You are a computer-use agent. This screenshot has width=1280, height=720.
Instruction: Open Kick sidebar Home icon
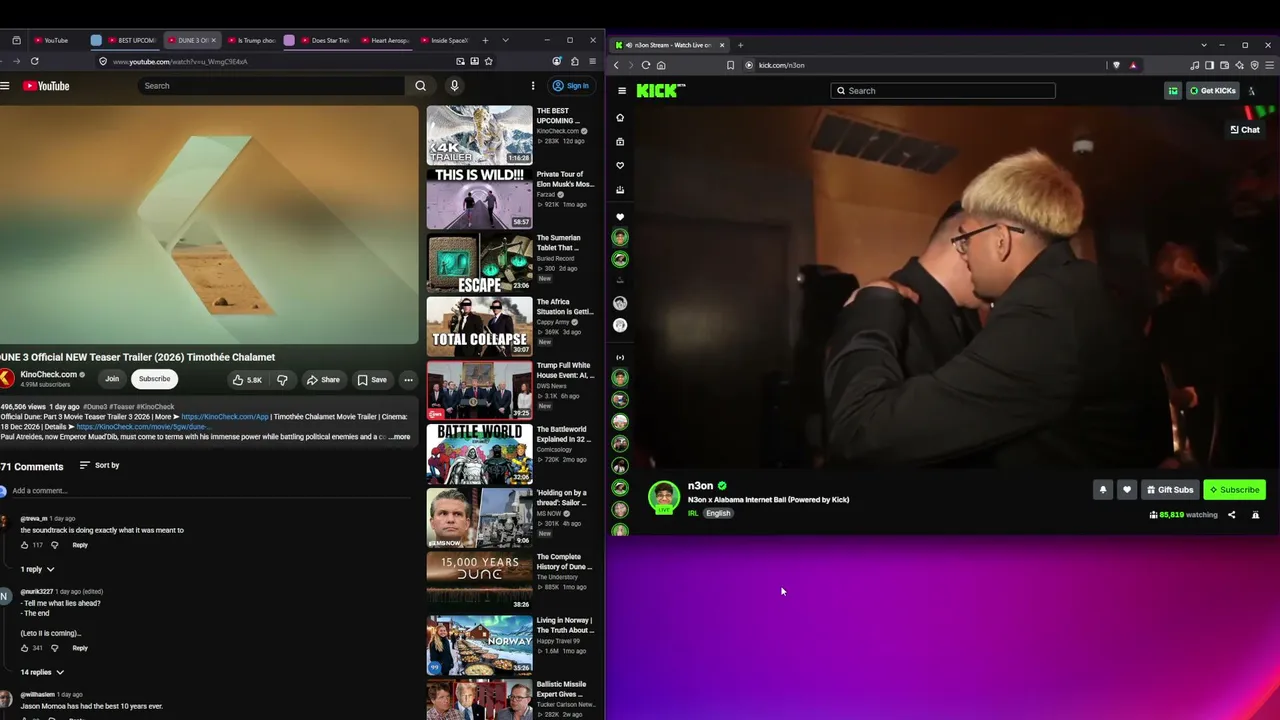(620, 118)
